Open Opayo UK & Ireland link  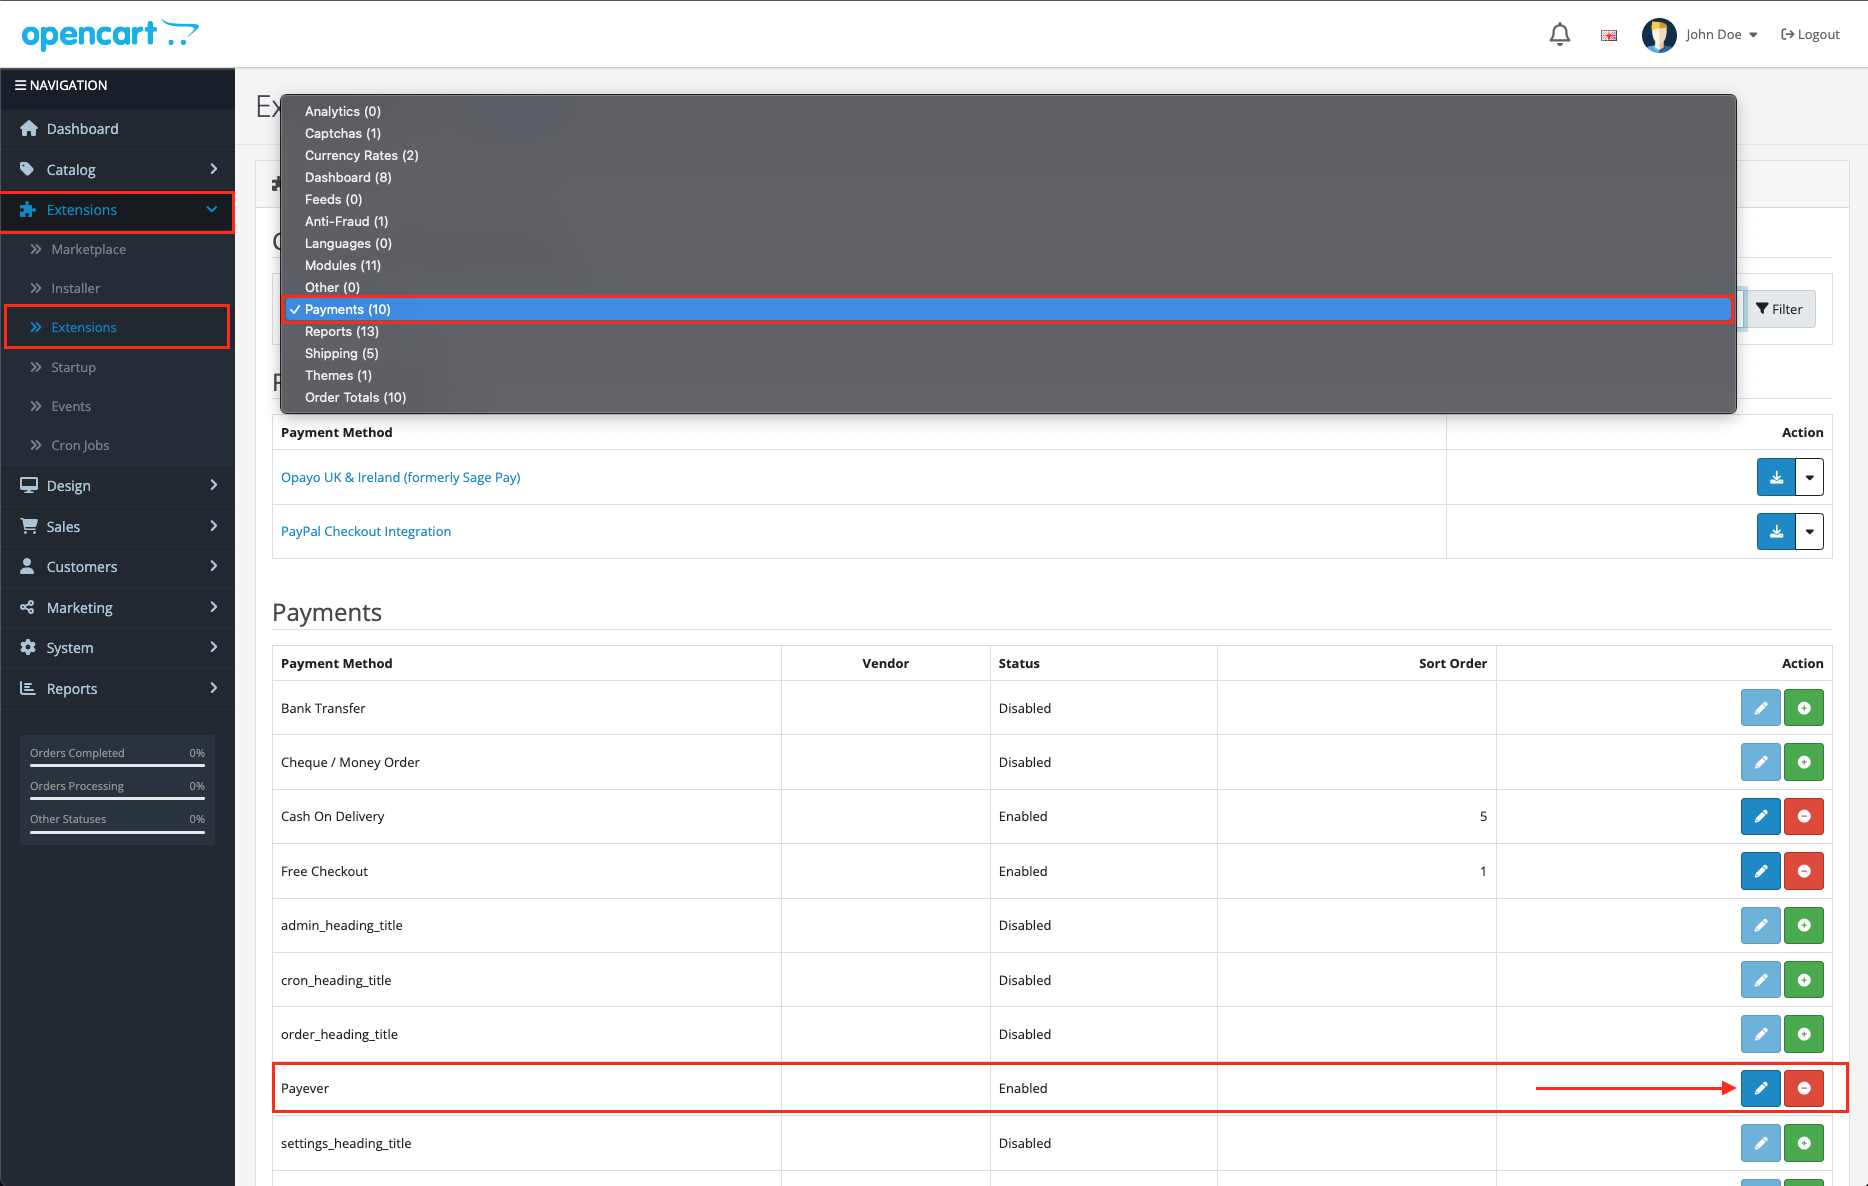pyautogui.click(x=400, y=477)
